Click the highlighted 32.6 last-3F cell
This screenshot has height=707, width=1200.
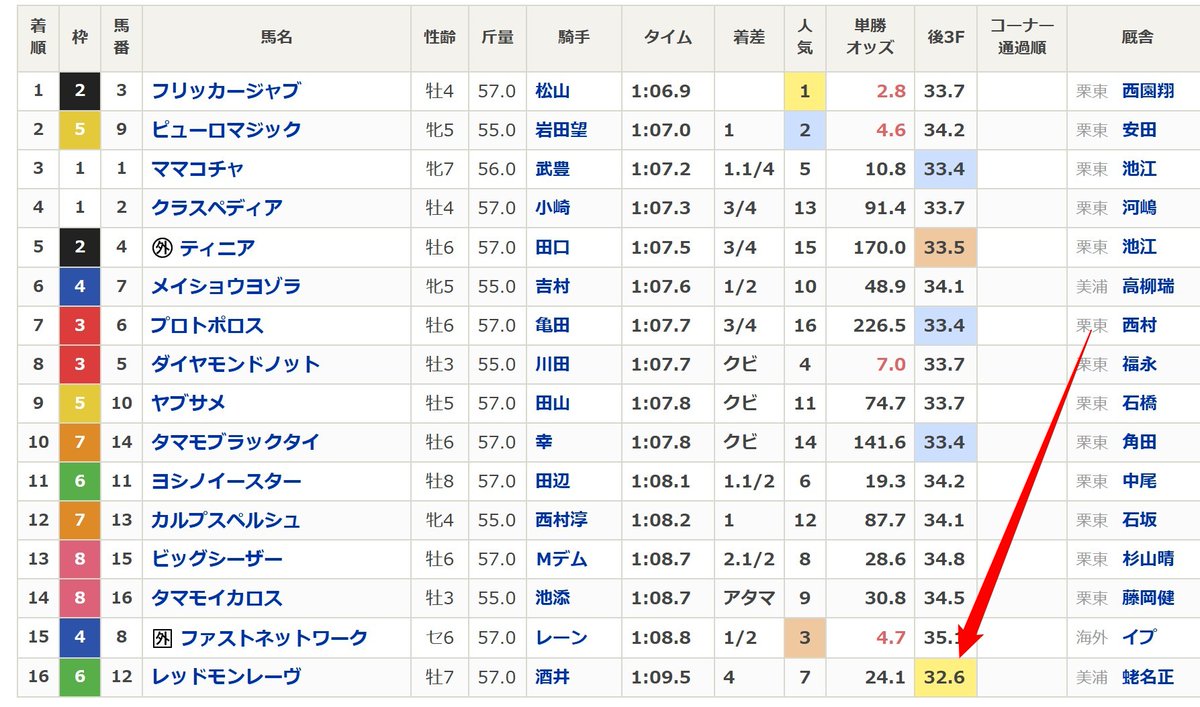pos(945,676)
